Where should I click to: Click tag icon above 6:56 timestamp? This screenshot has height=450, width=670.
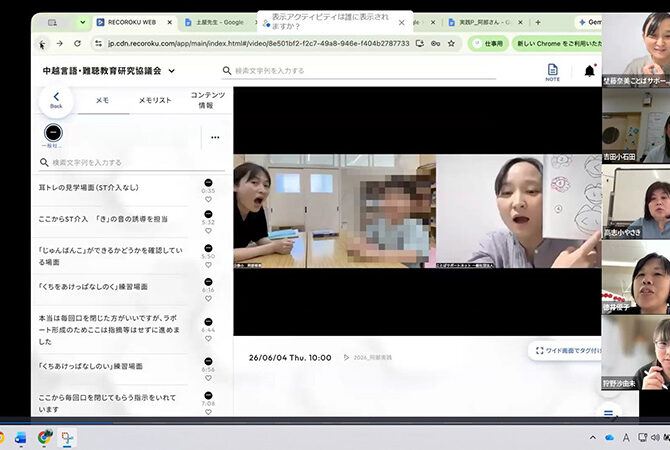coord(208,362)
